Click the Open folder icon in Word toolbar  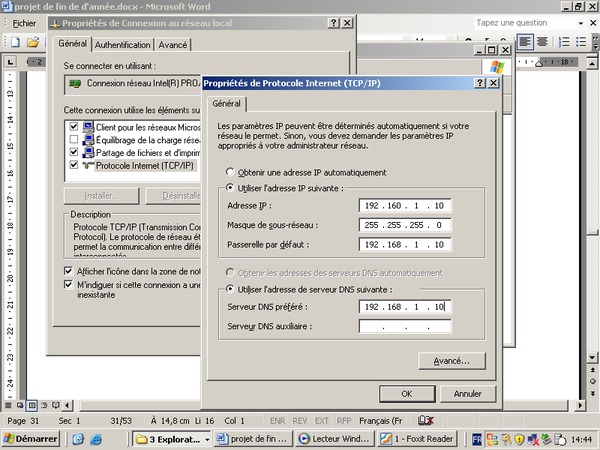(x=33, y=42)
